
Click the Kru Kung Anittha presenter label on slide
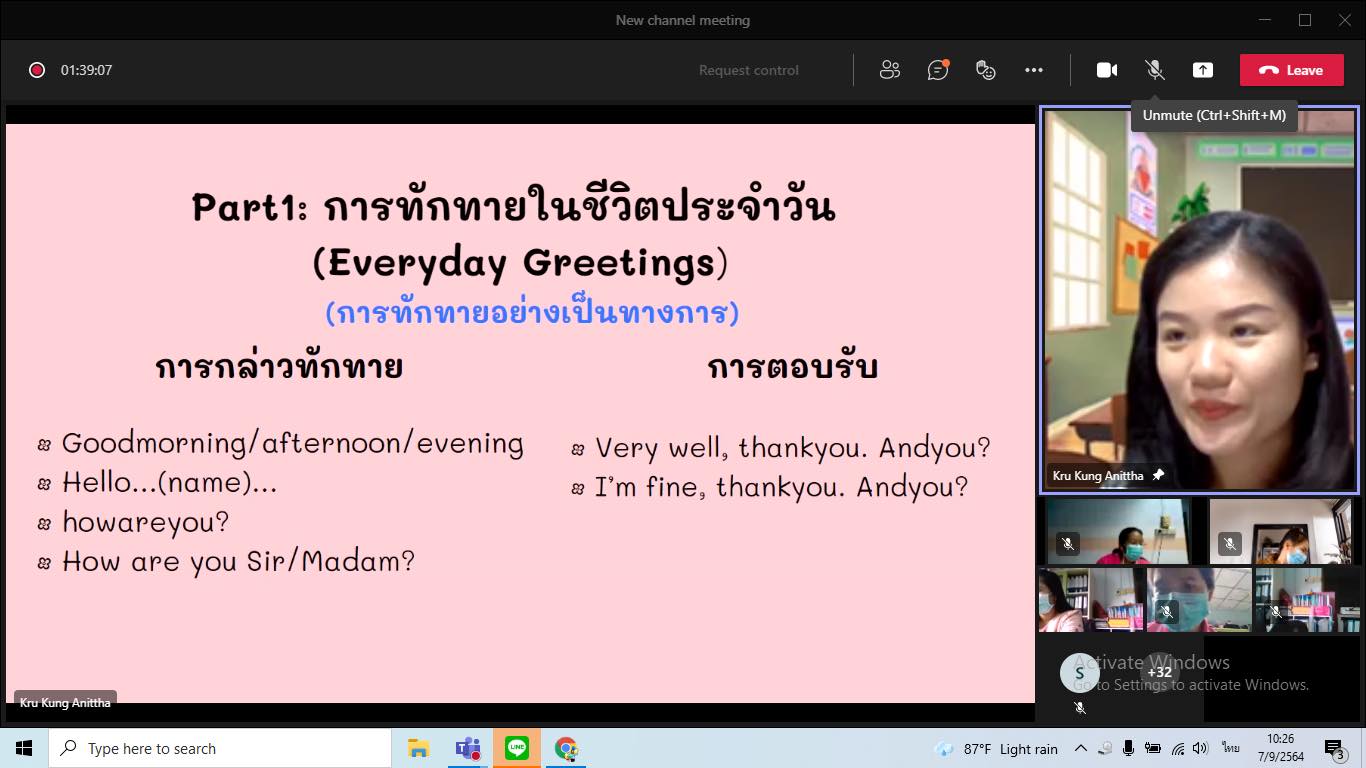pos(65,702)
